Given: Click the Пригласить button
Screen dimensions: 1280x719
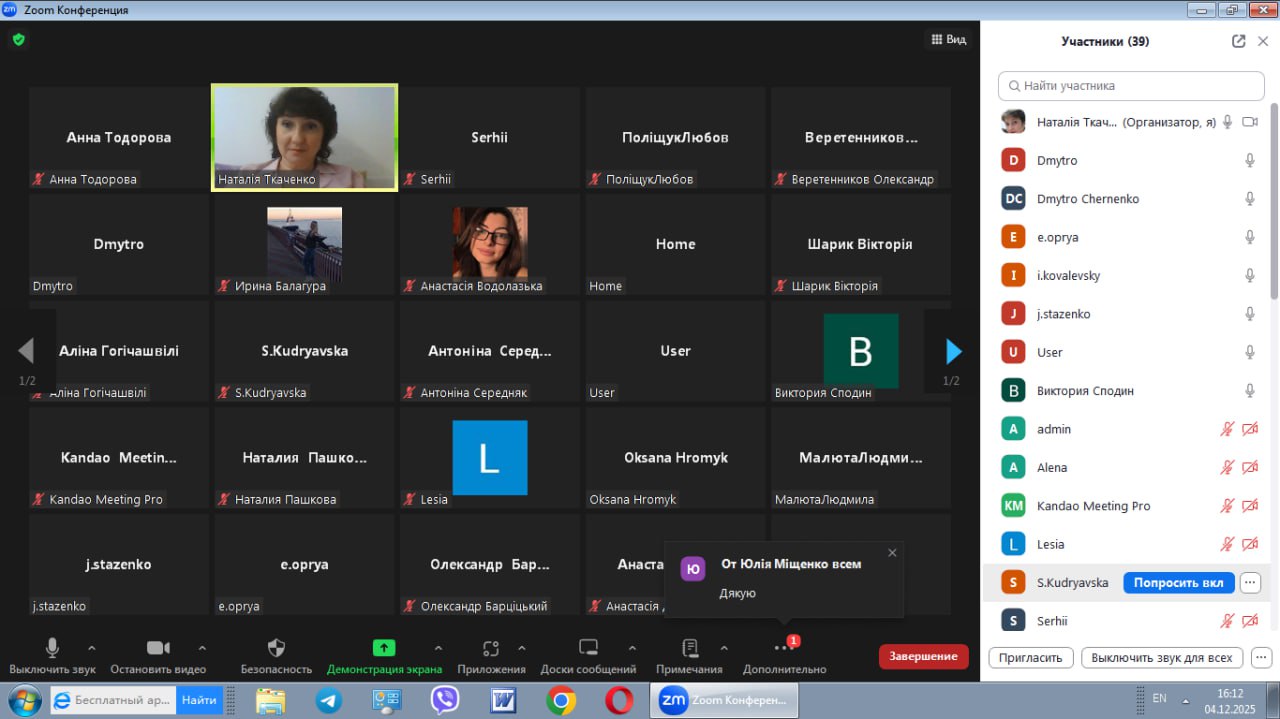Looking at the screenshot, I should click(1031, 658).
